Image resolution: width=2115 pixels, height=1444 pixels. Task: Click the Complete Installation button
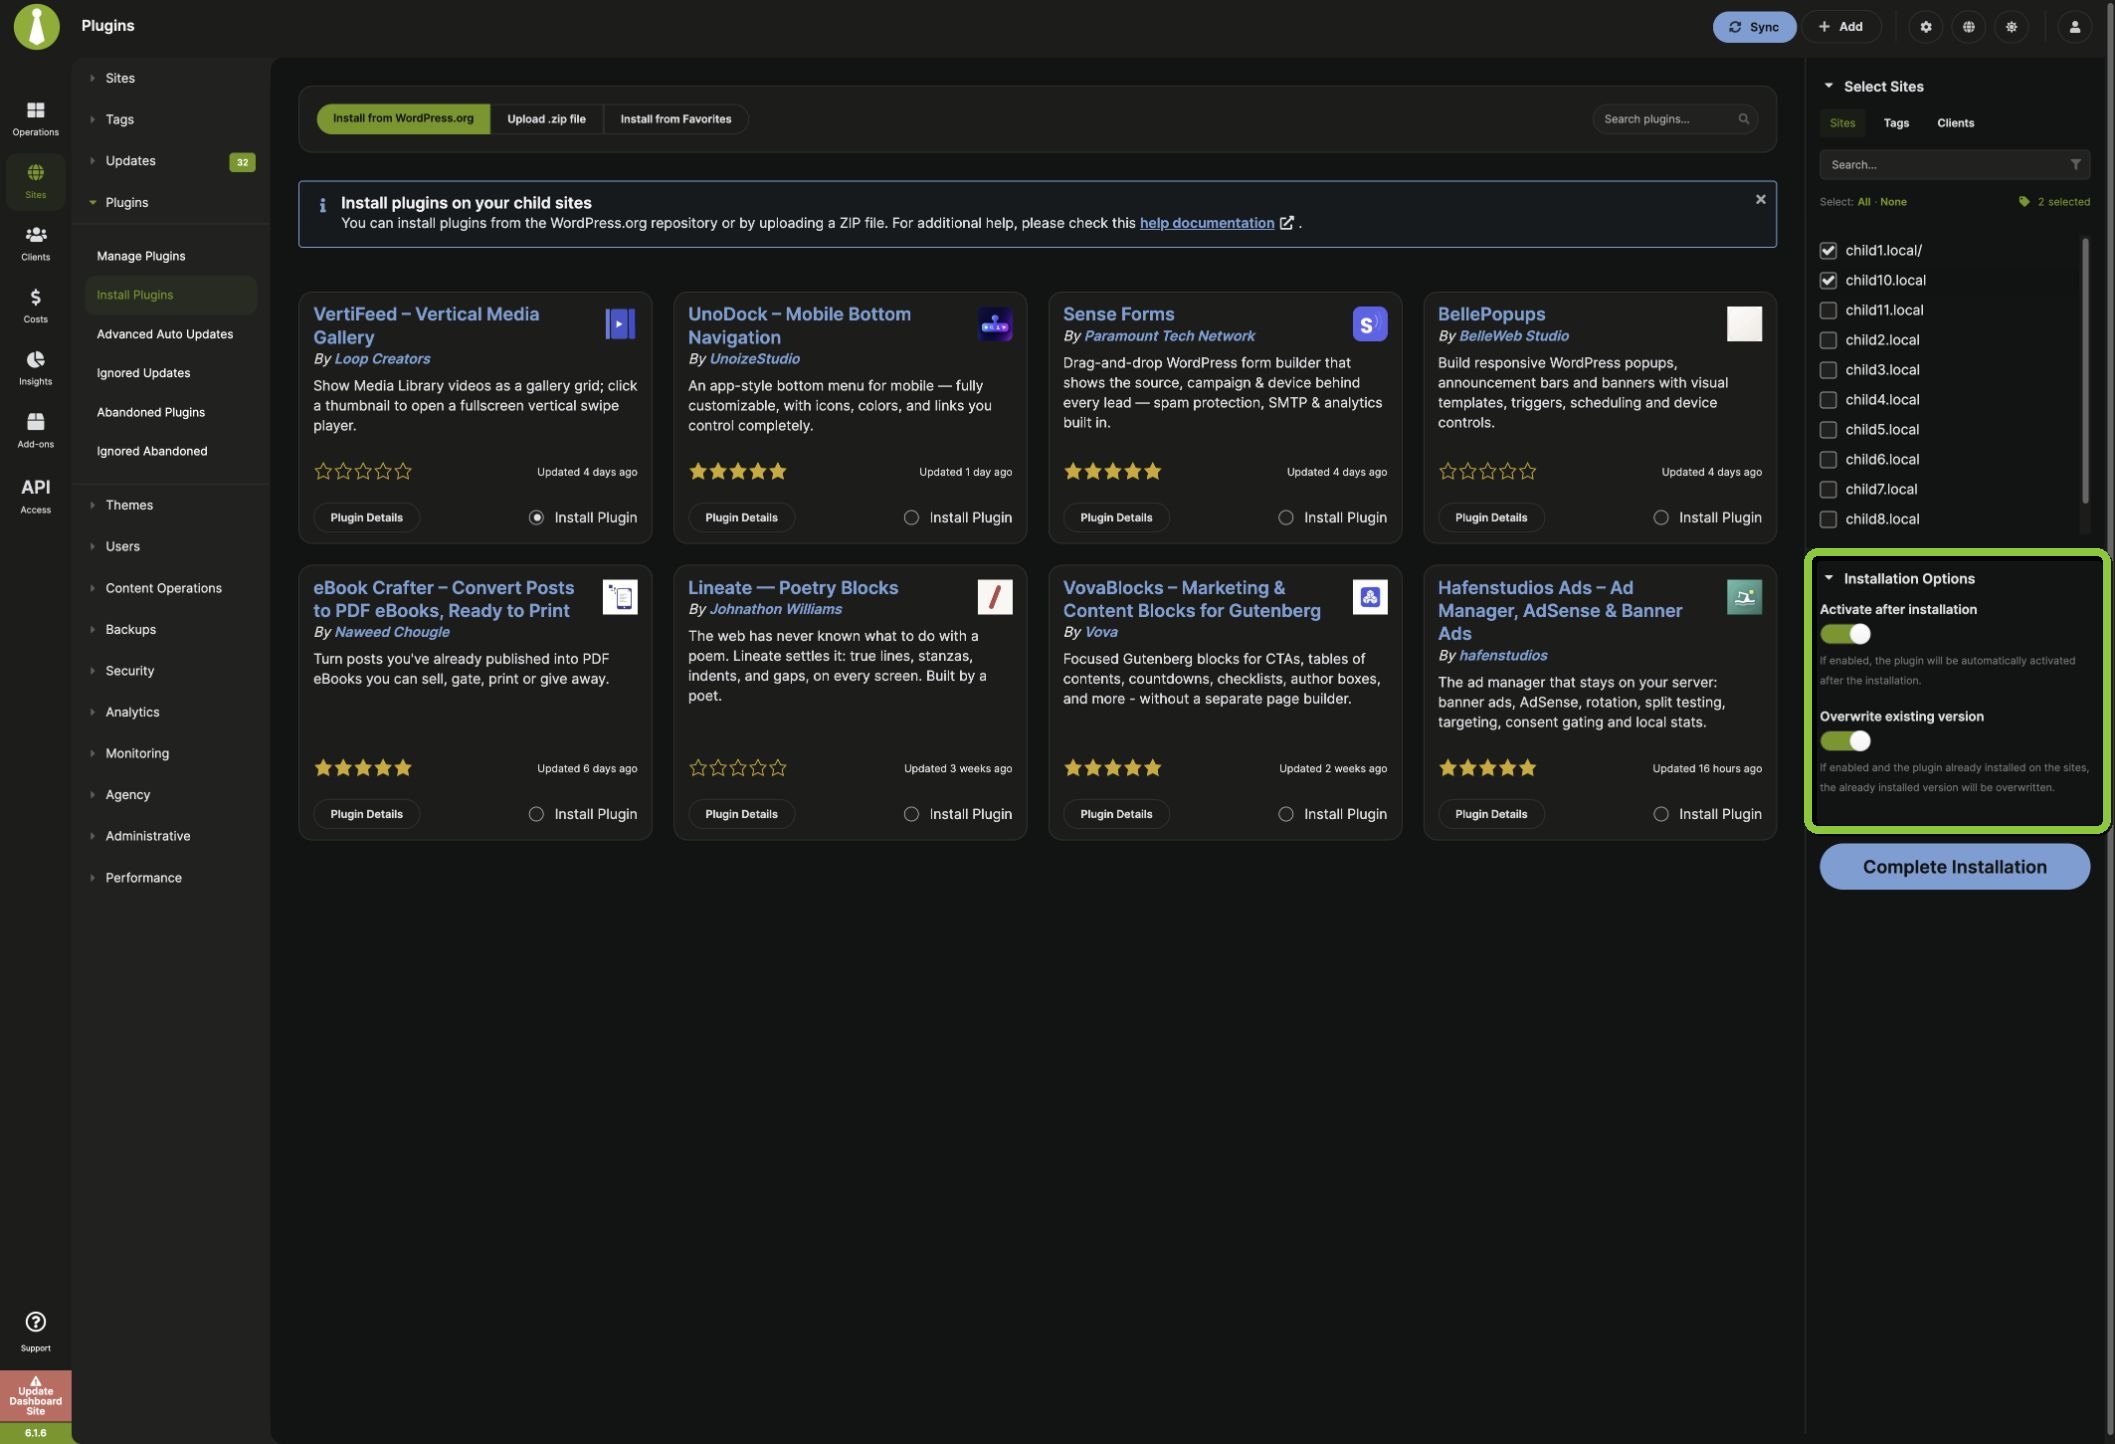(x=1954, y=867)
